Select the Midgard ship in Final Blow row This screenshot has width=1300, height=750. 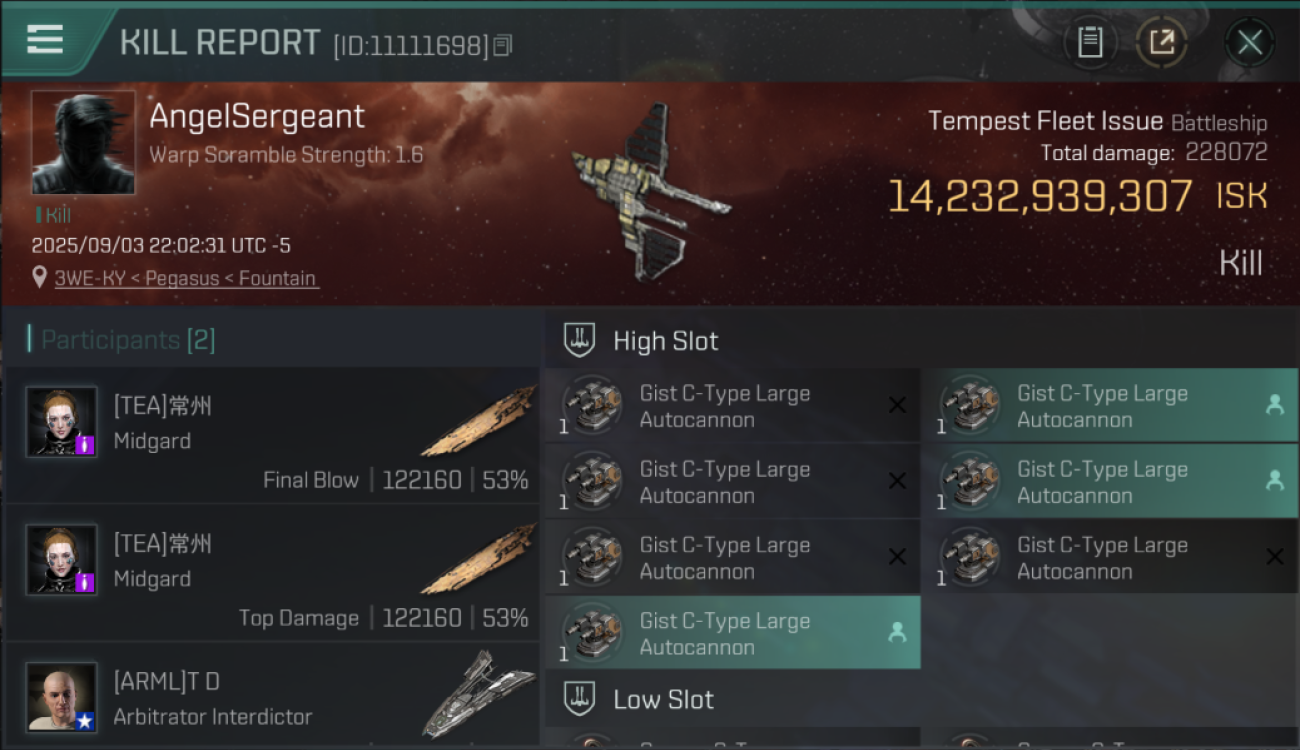pyautogui.click(x=478, y=421)
